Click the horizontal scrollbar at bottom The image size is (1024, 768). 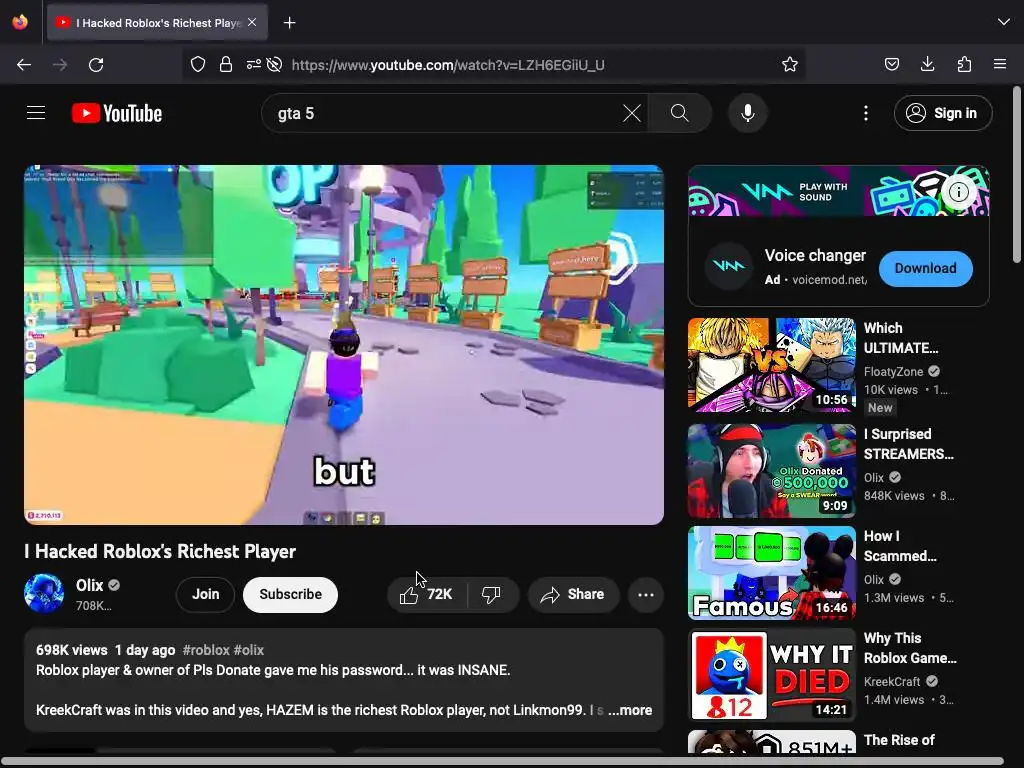click(503, 761)
